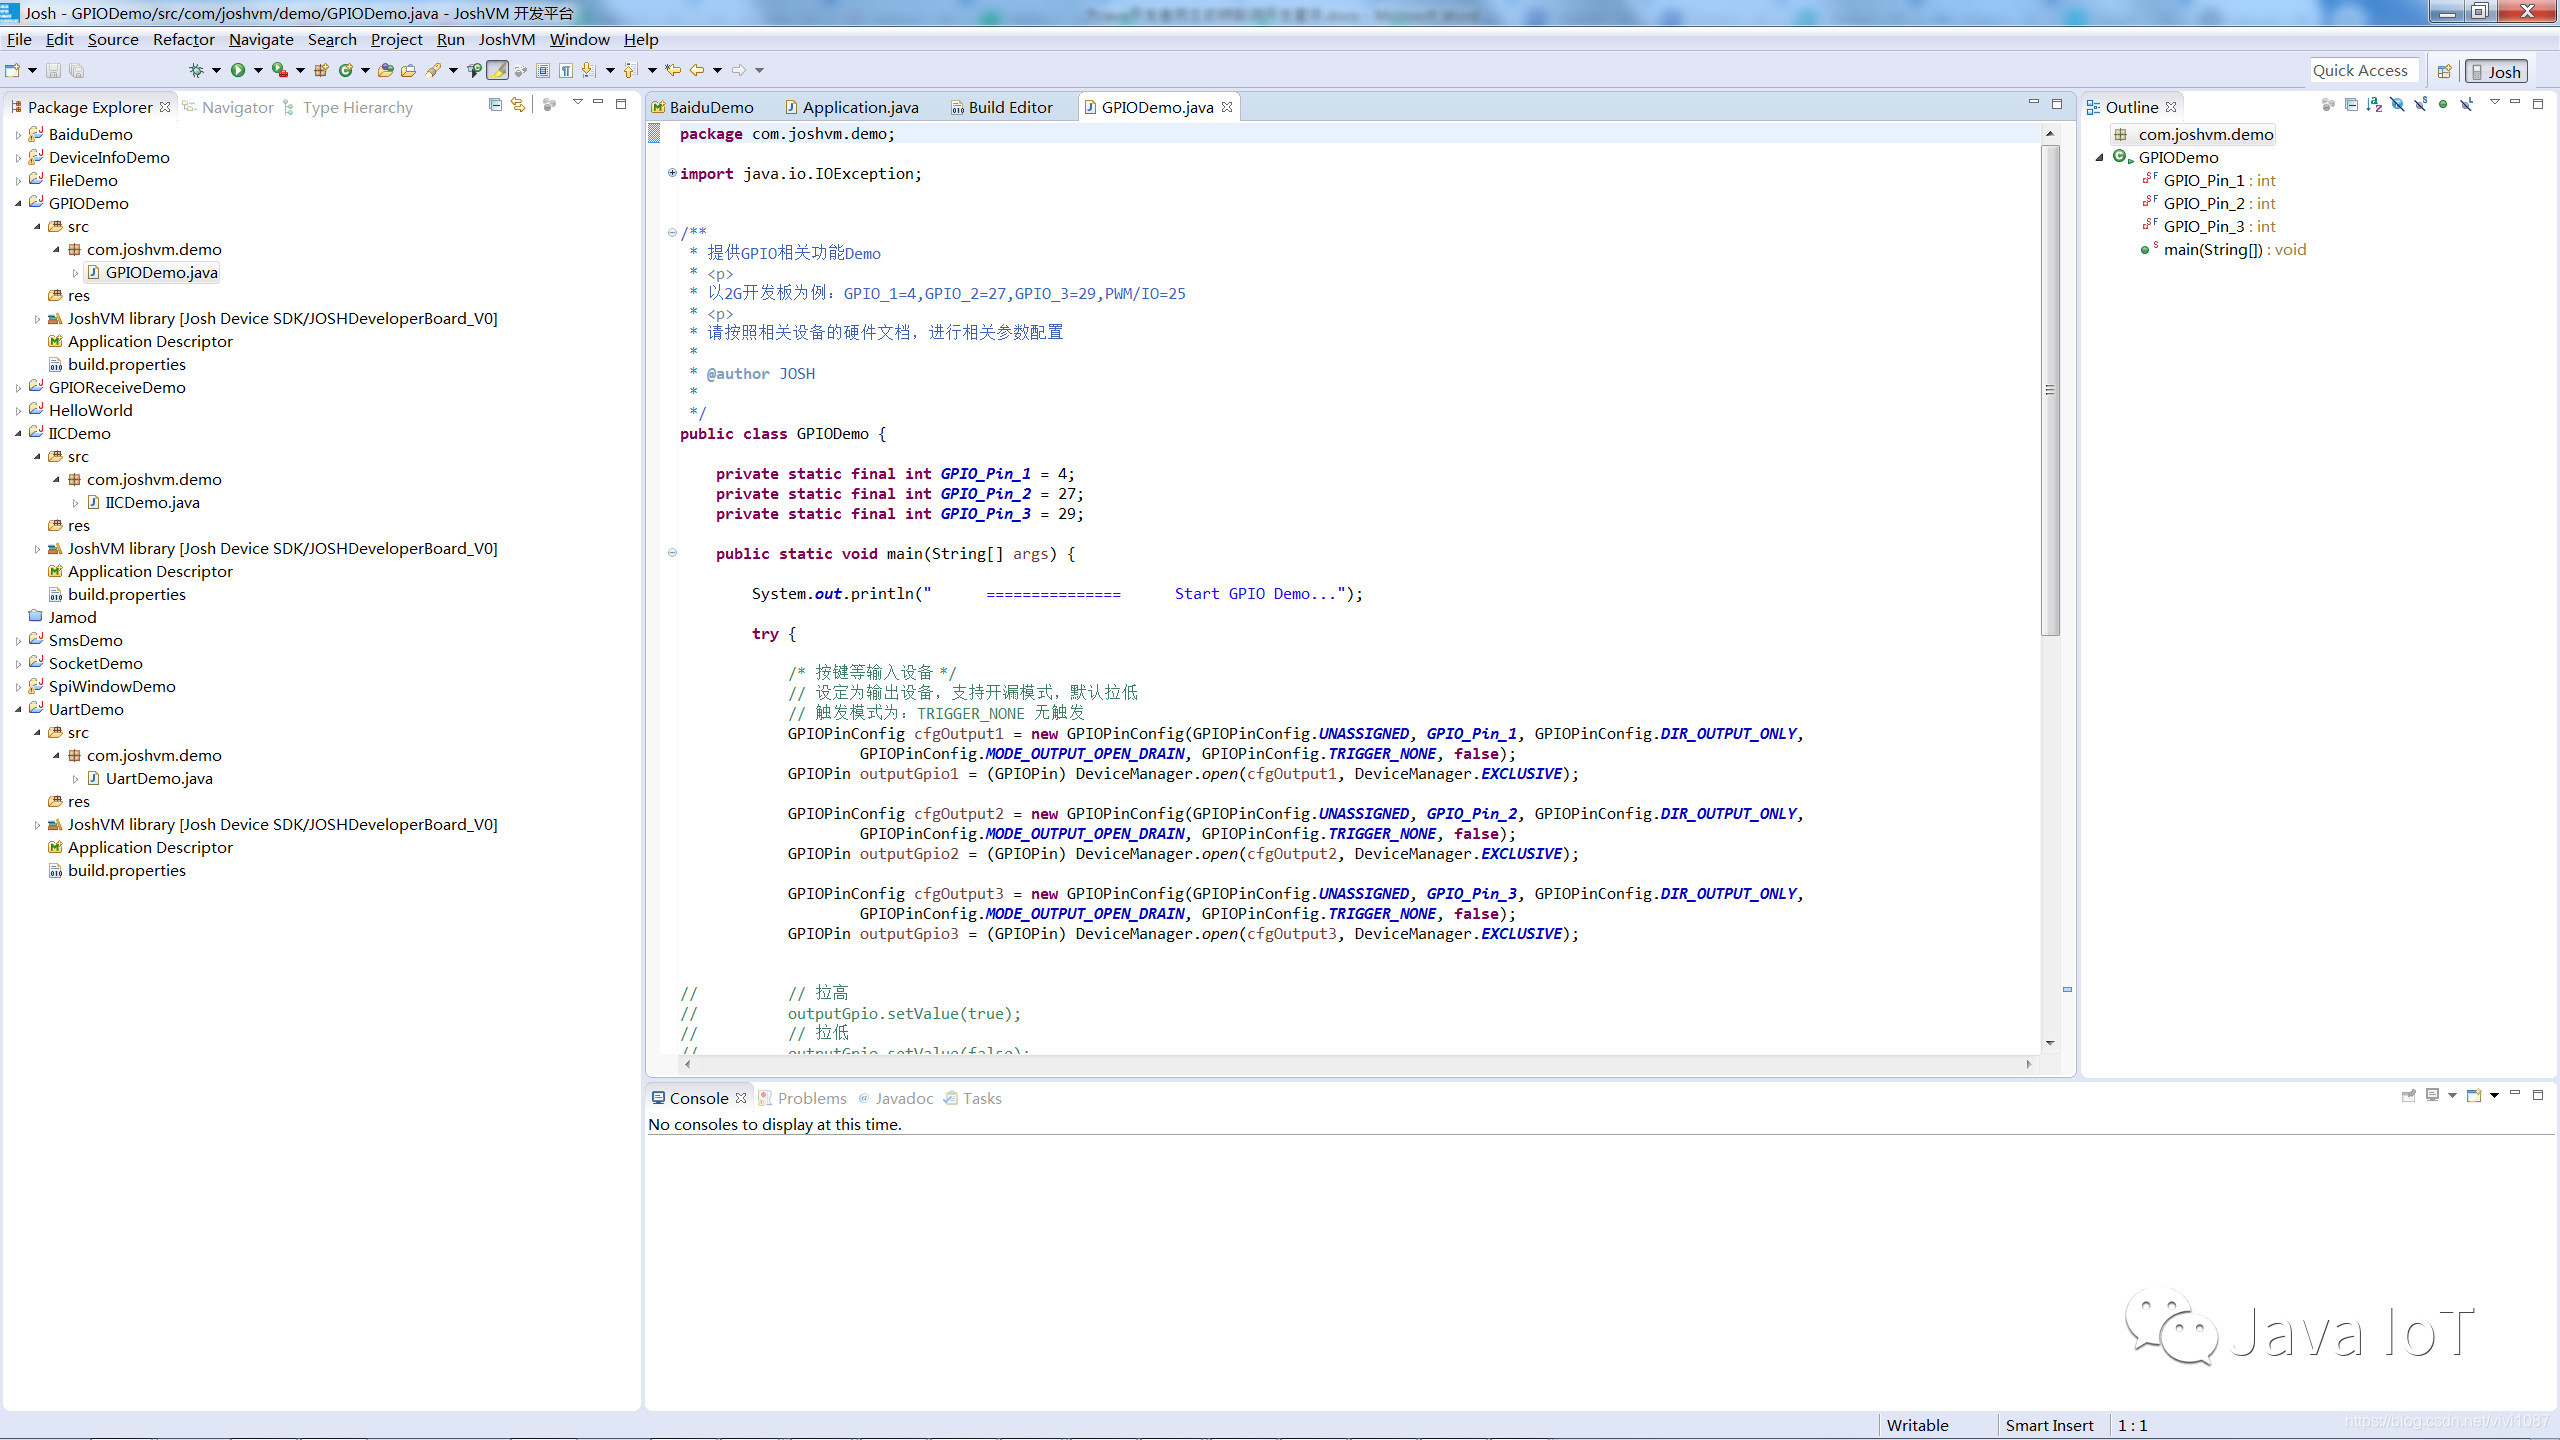
Task: Open the Tasks tab
Action: click(x=972, y=1098)
